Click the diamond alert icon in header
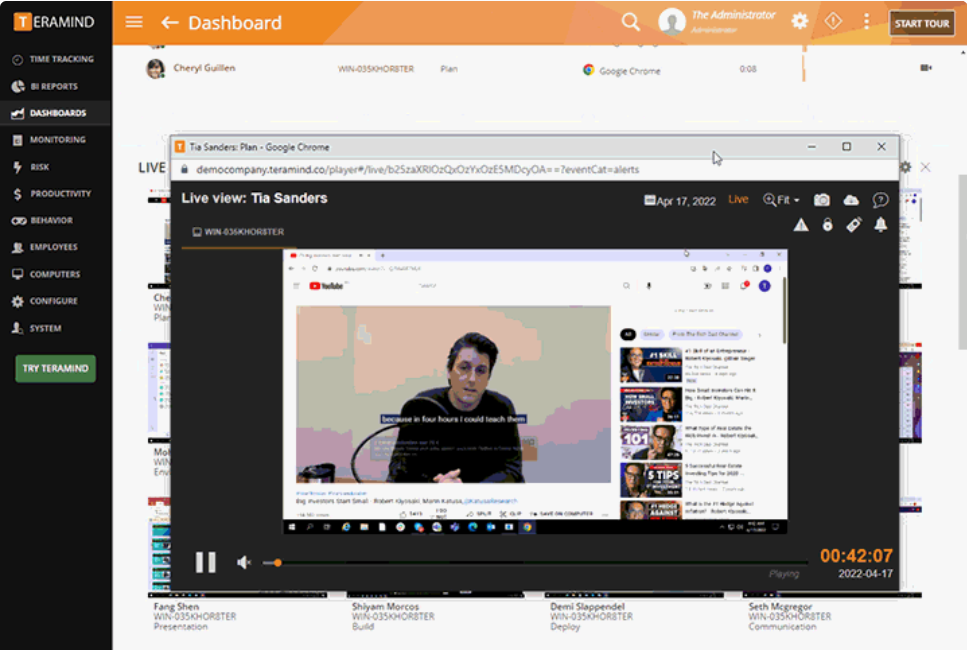The width and height of the screenshot is (967, 650). [x=833, y=21]
